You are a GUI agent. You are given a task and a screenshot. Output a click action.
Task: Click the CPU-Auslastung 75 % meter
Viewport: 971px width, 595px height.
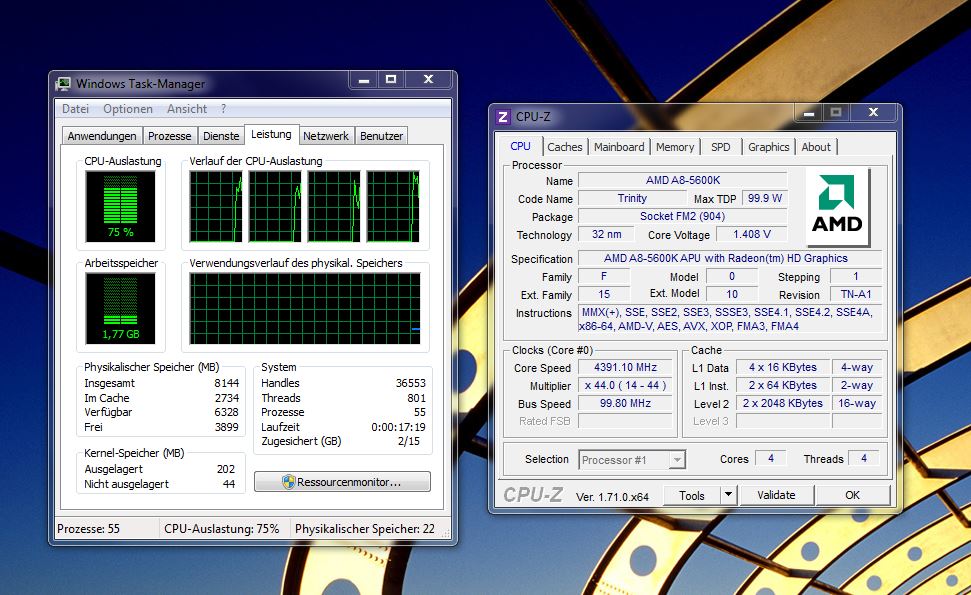point(121,206)
